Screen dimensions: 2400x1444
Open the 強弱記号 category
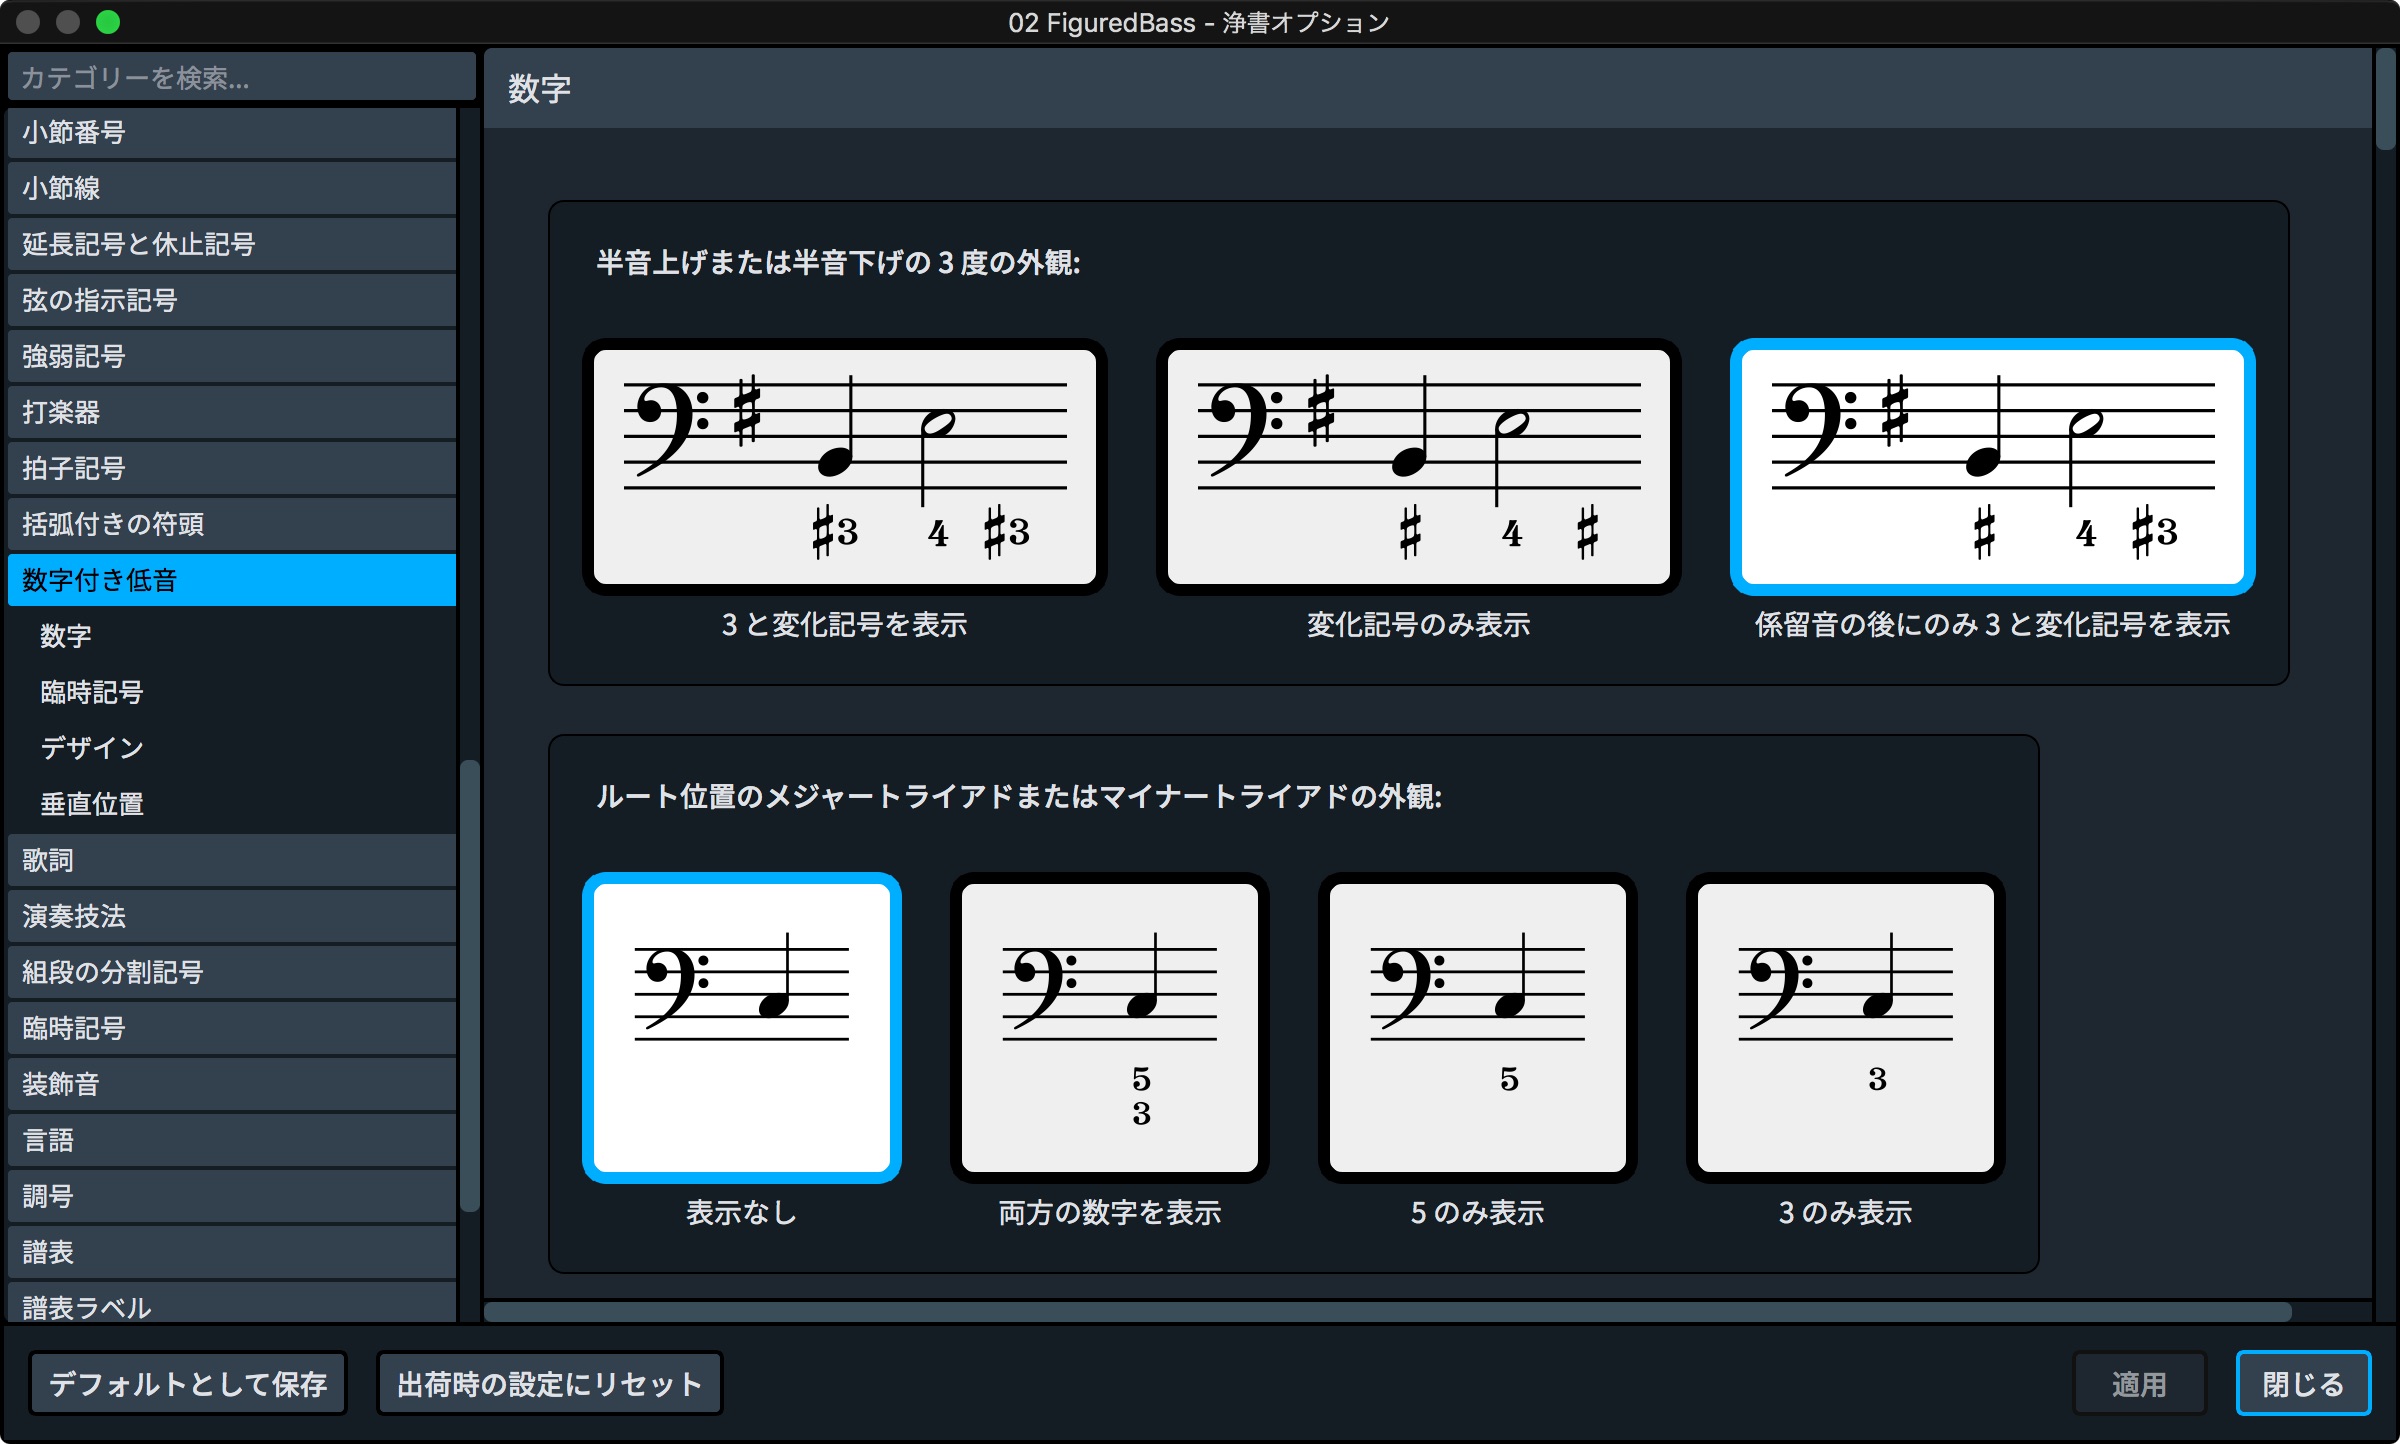tap(232, 356)
